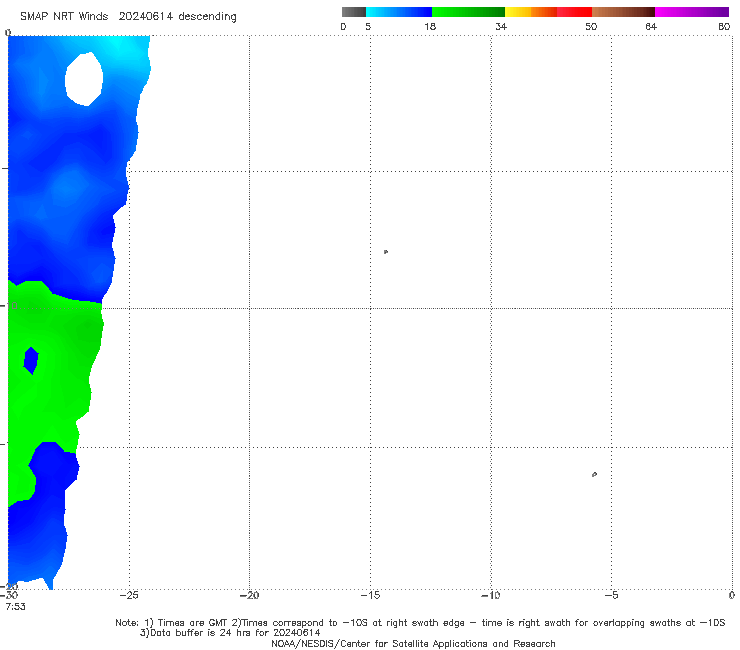Click the 'Data buffer is 24 hrs' note
The width and height of the screenshot is (740, 650).
tap(230, 633)
